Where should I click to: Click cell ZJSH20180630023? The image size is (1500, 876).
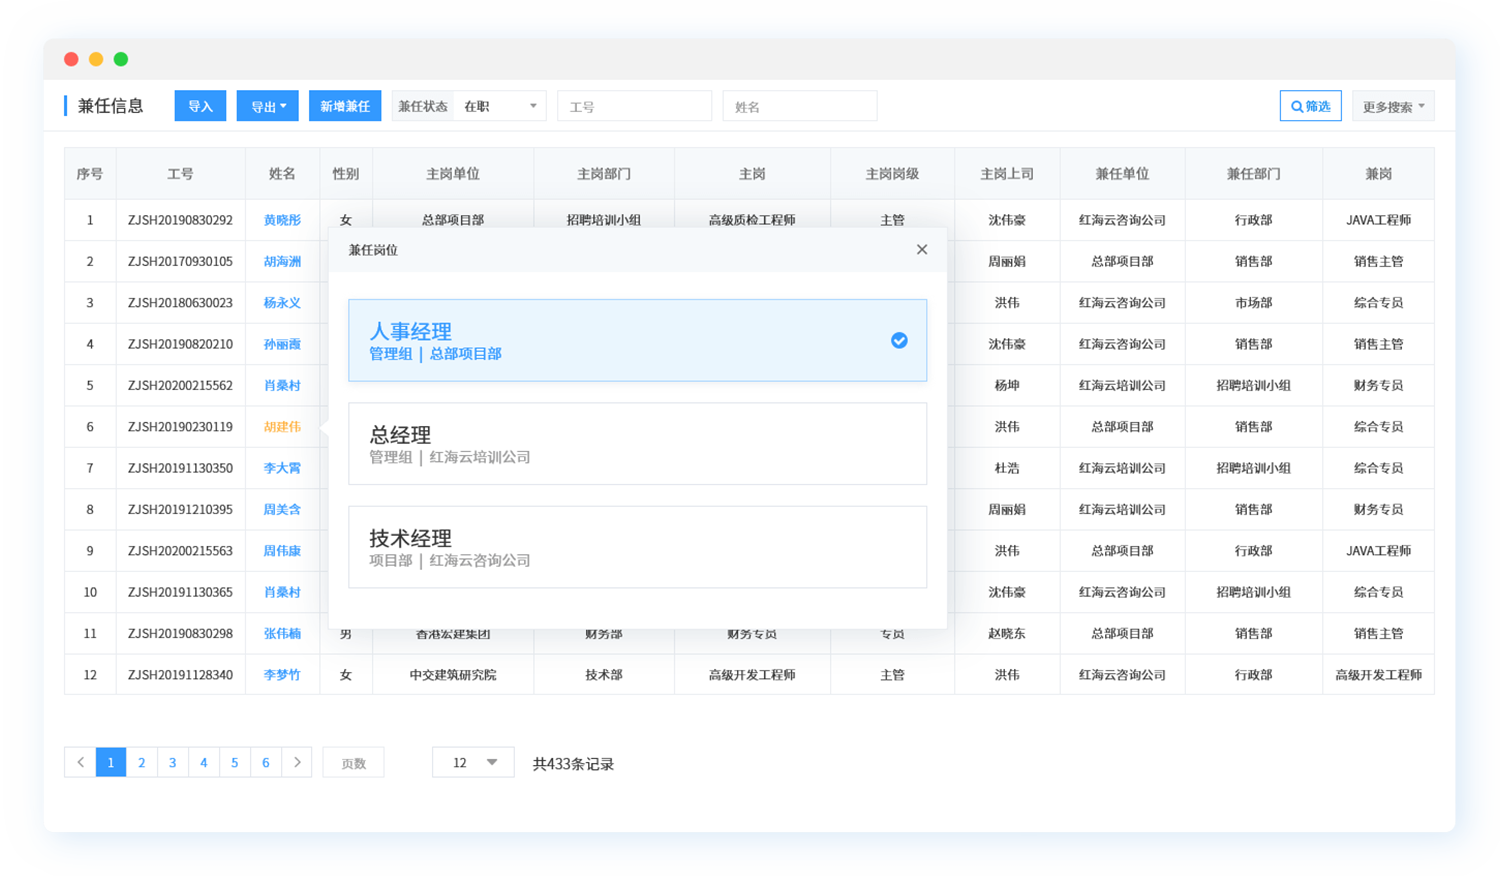click(x=180, y=302)
